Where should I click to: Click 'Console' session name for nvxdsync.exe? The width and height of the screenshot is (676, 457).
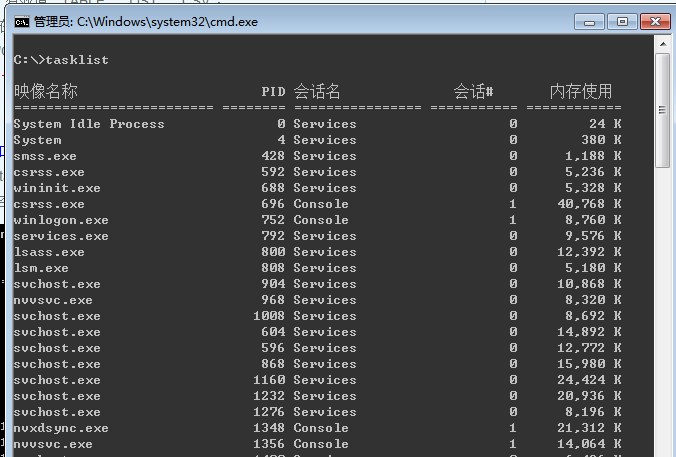[321, 428]
